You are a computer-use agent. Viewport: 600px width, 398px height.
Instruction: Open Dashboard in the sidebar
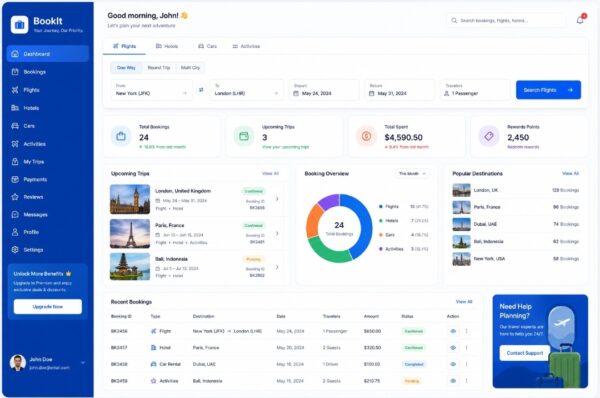pos(48,54)
